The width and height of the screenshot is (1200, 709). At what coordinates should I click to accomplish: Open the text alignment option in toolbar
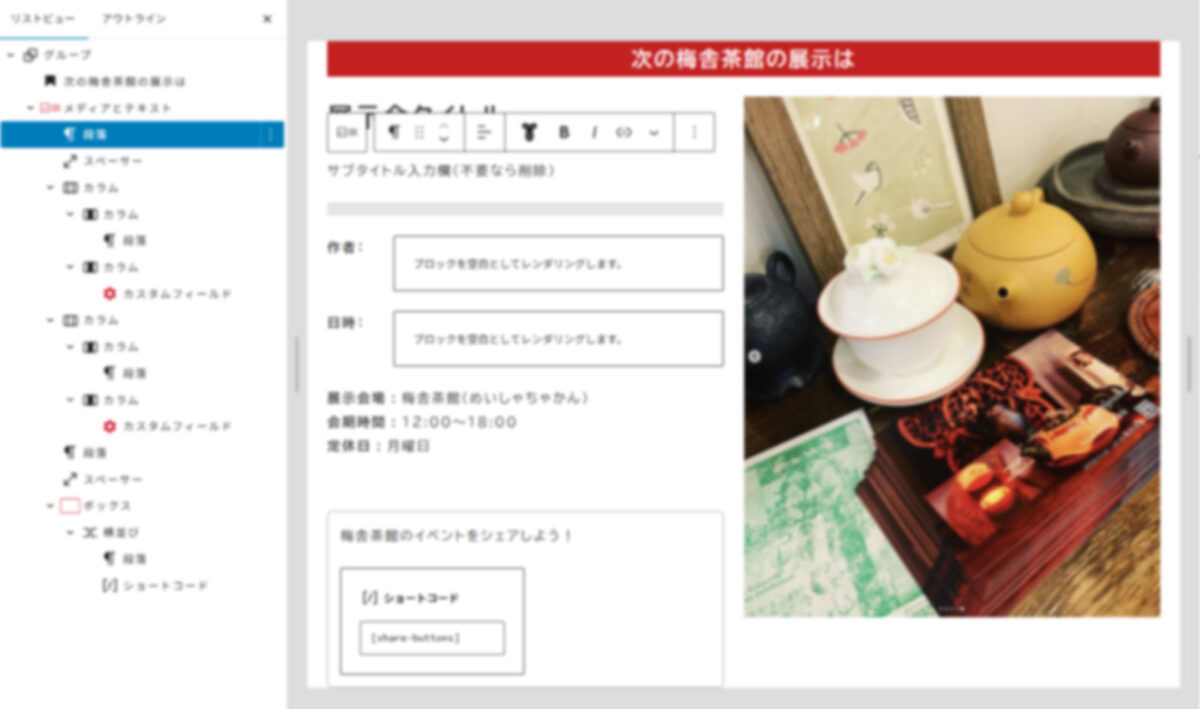(484, 132)
